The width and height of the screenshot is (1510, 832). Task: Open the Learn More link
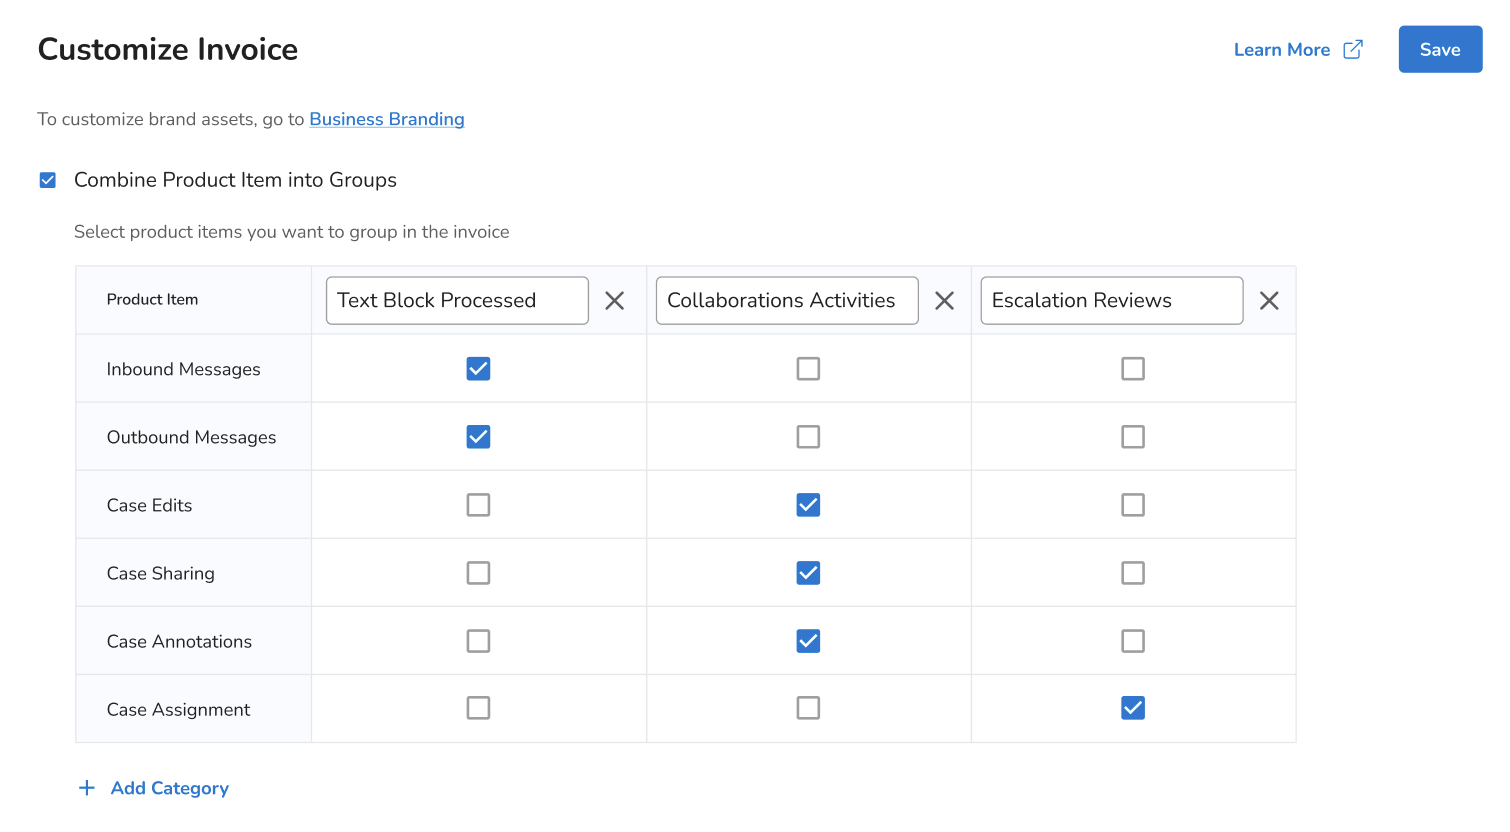click(1281, 50)
